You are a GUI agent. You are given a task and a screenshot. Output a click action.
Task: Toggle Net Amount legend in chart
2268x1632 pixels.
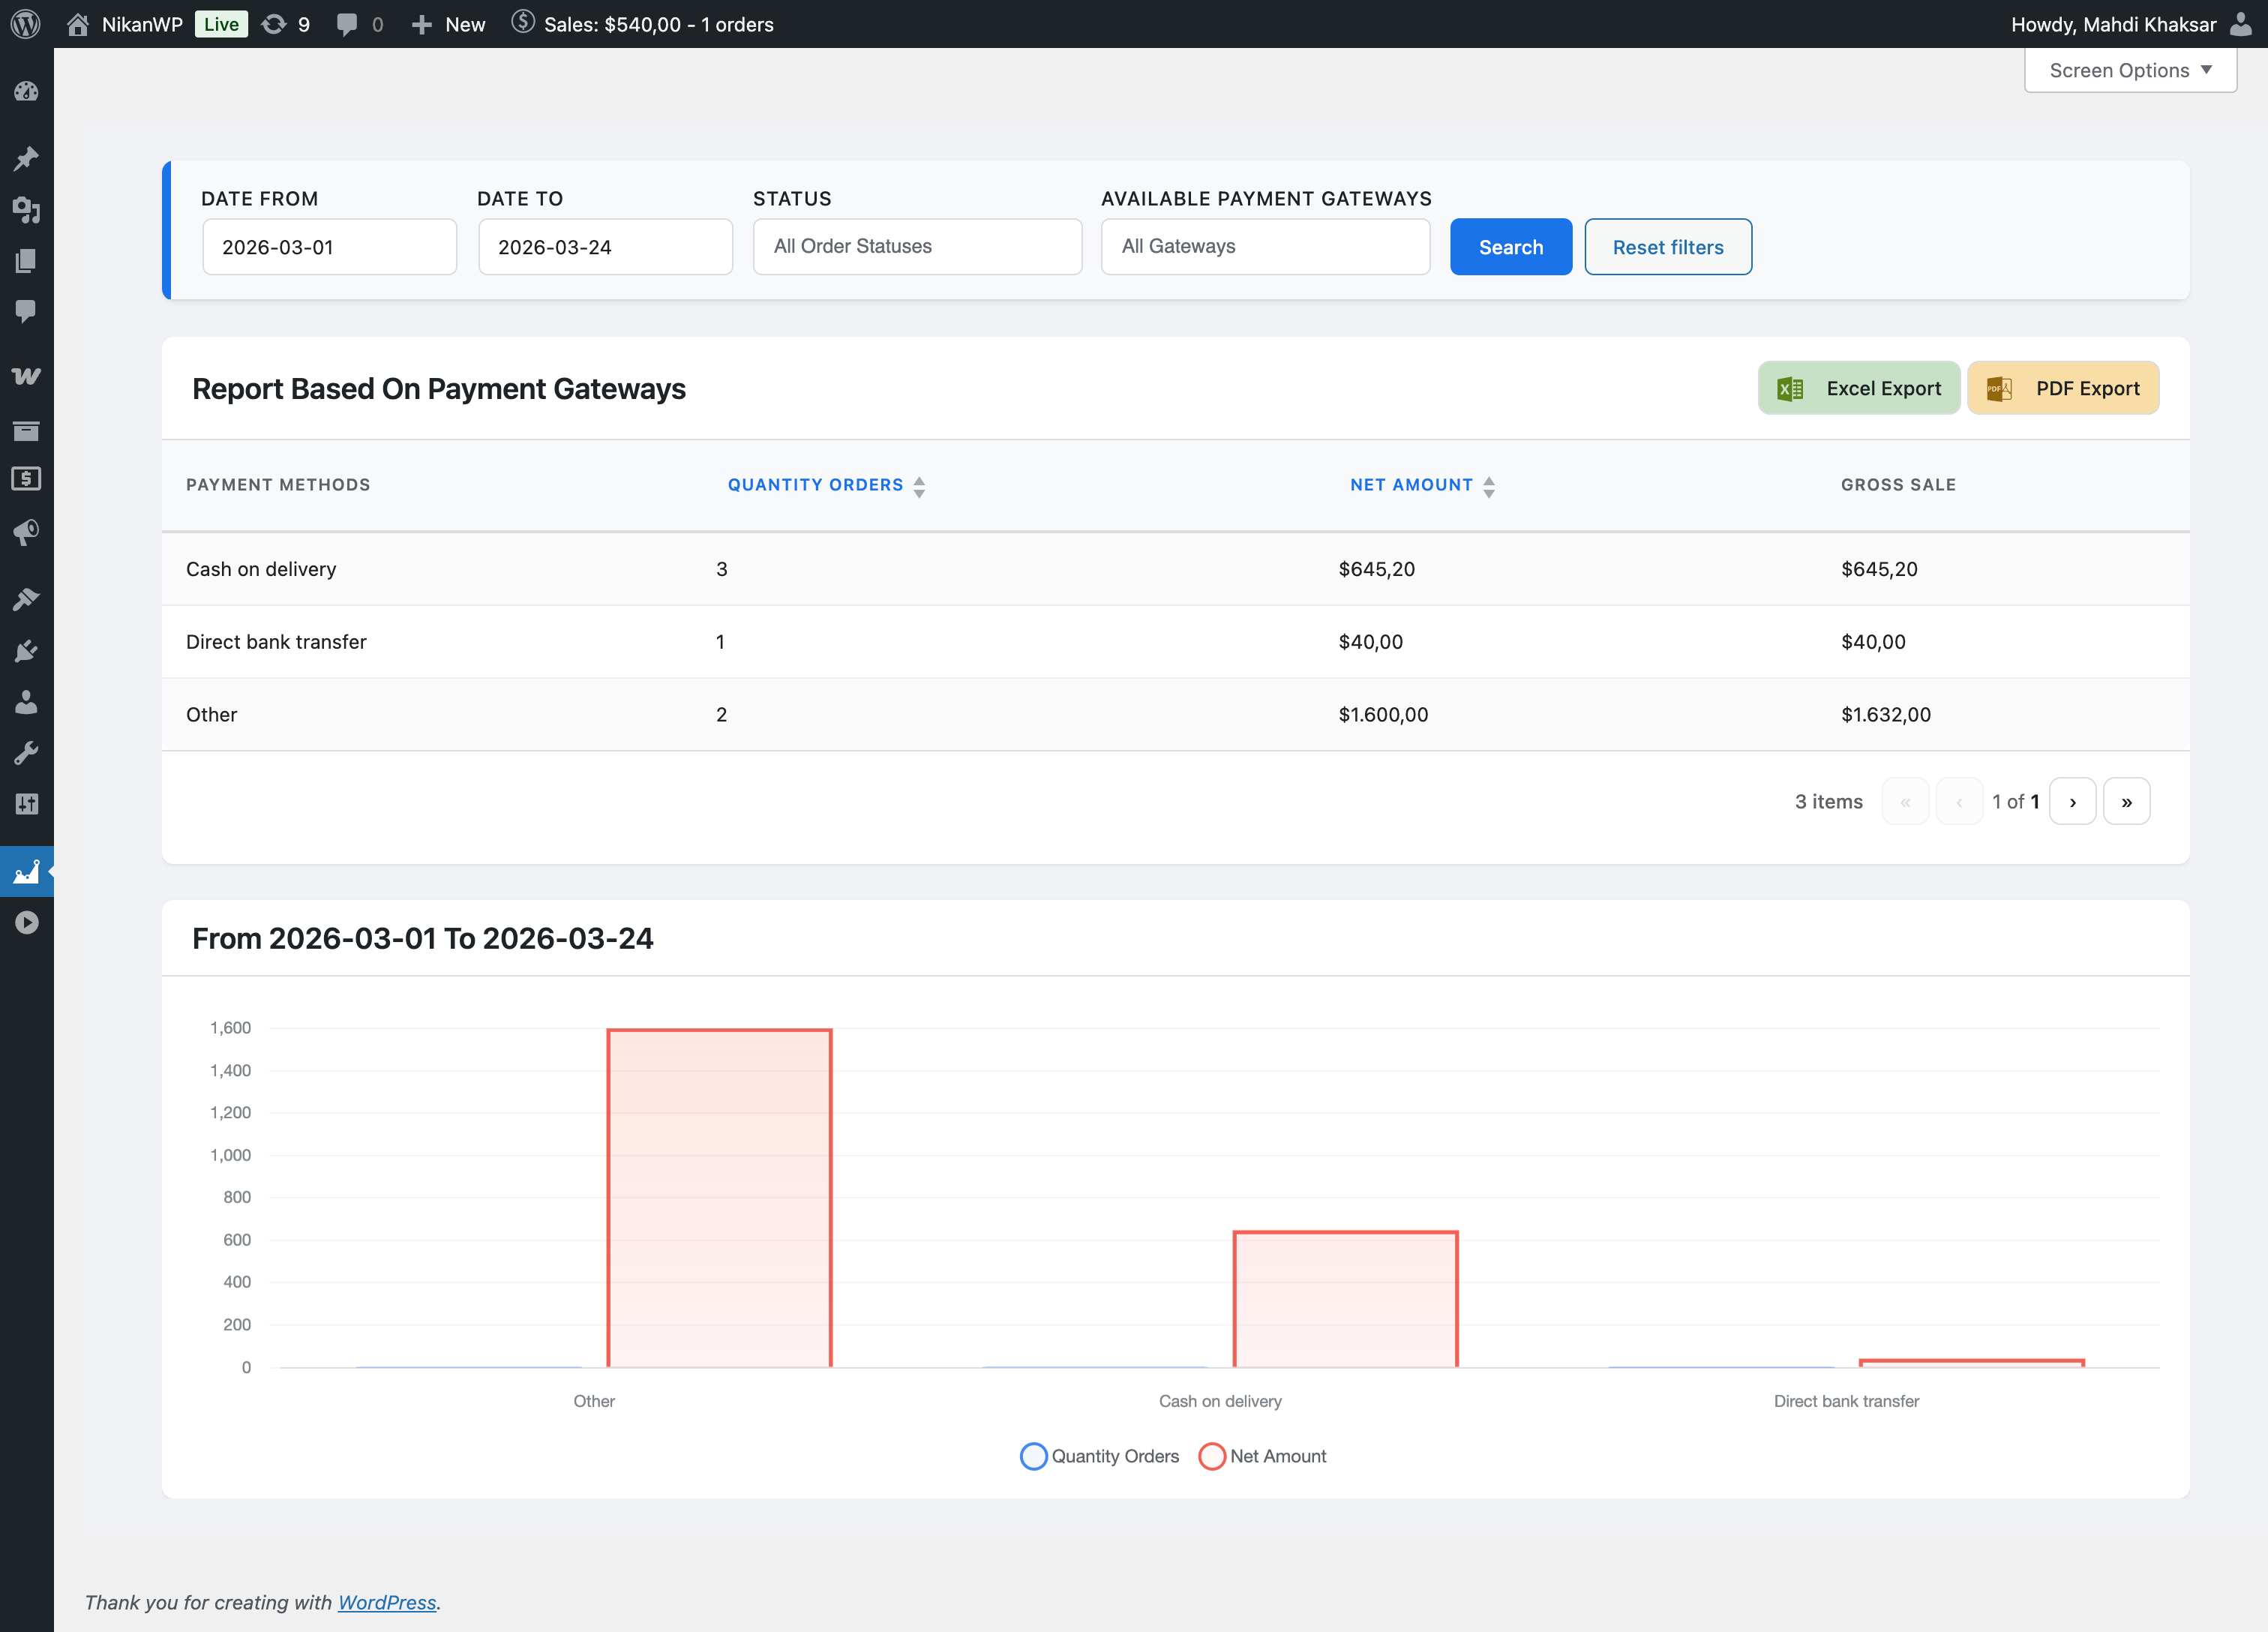click(x=1263, y=1456)
